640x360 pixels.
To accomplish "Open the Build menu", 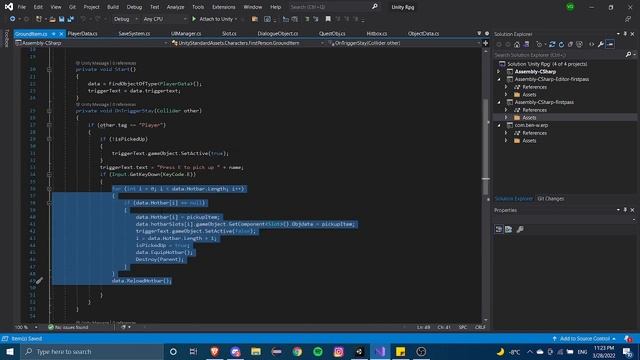I will point(113,7).
